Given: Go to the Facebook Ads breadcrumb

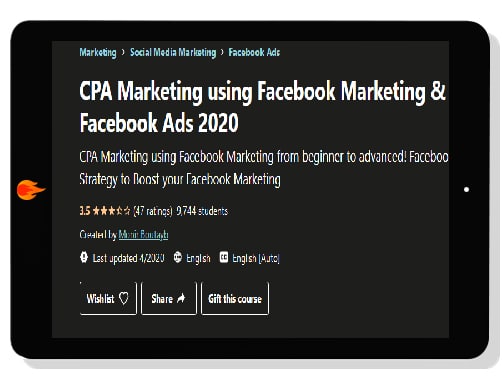Looking at the screenshot, I should (x=254, y=52).
